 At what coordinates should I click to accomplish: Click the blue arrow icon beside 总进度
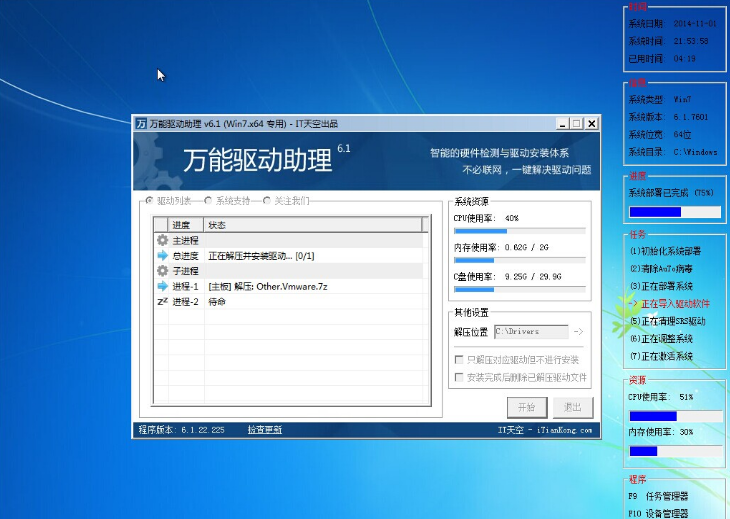pyautogui.click(x=162, y=256)
